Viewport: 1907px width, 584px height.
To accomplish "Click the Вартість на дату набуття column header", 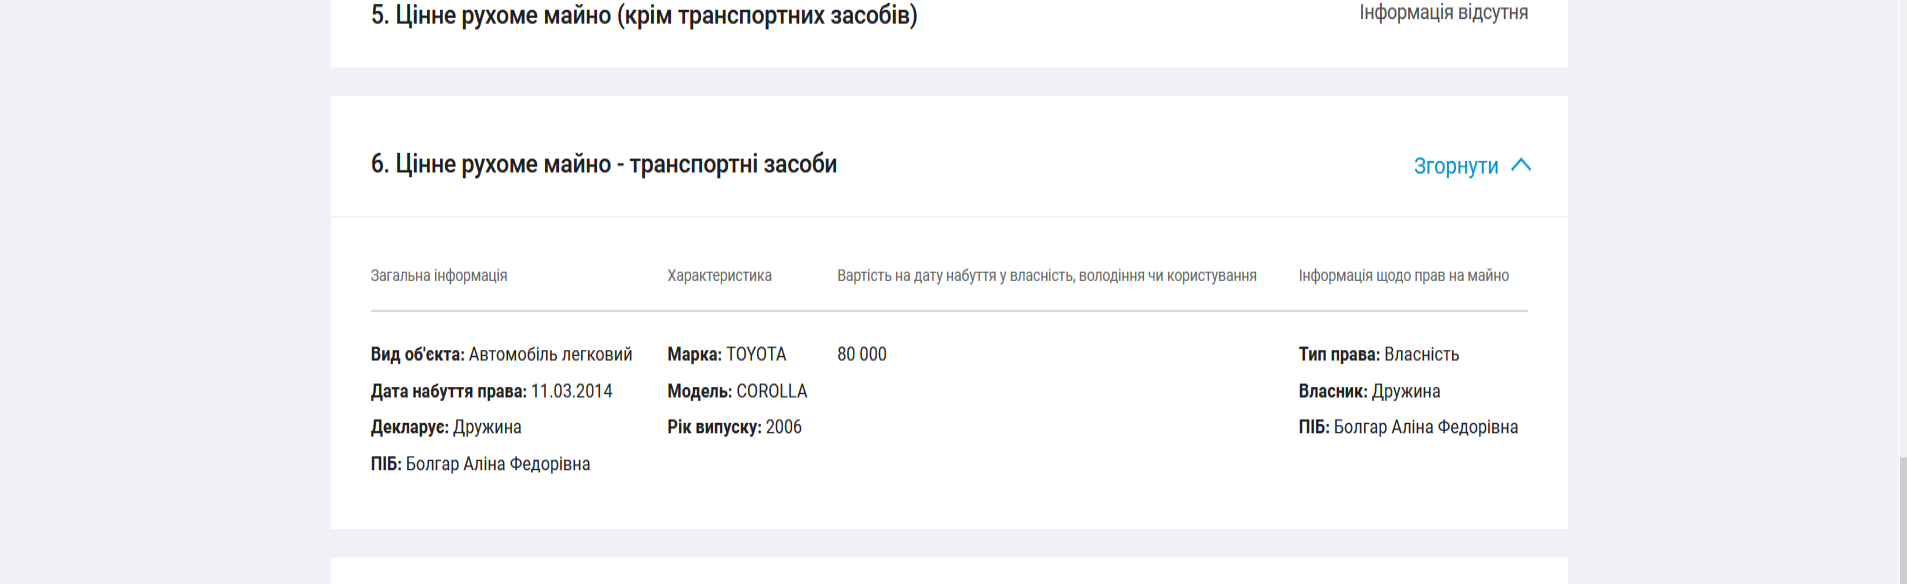I will click(x=1046, y=275).
